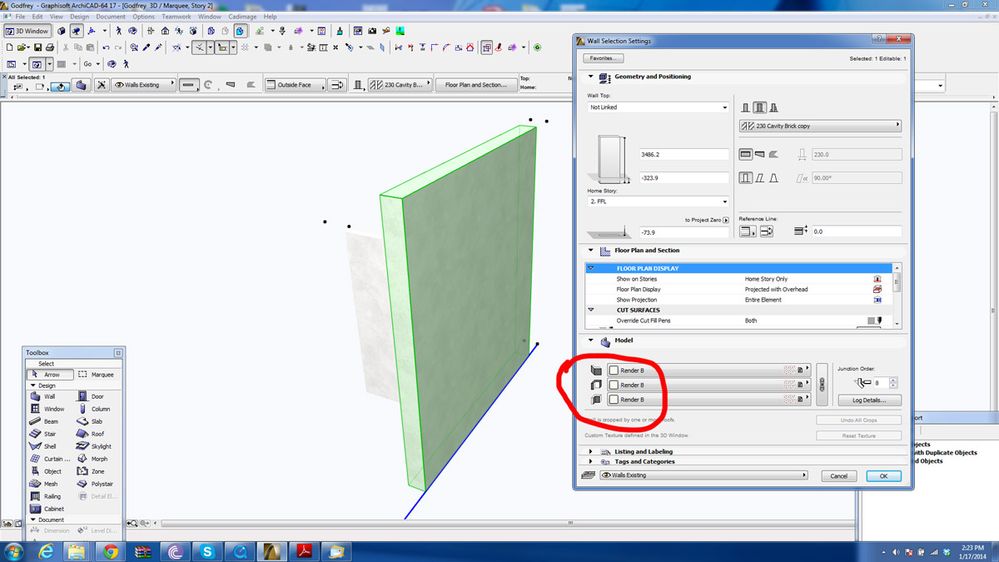Open the '230 Cavity Brick copy' composite list

coord(820,126)
